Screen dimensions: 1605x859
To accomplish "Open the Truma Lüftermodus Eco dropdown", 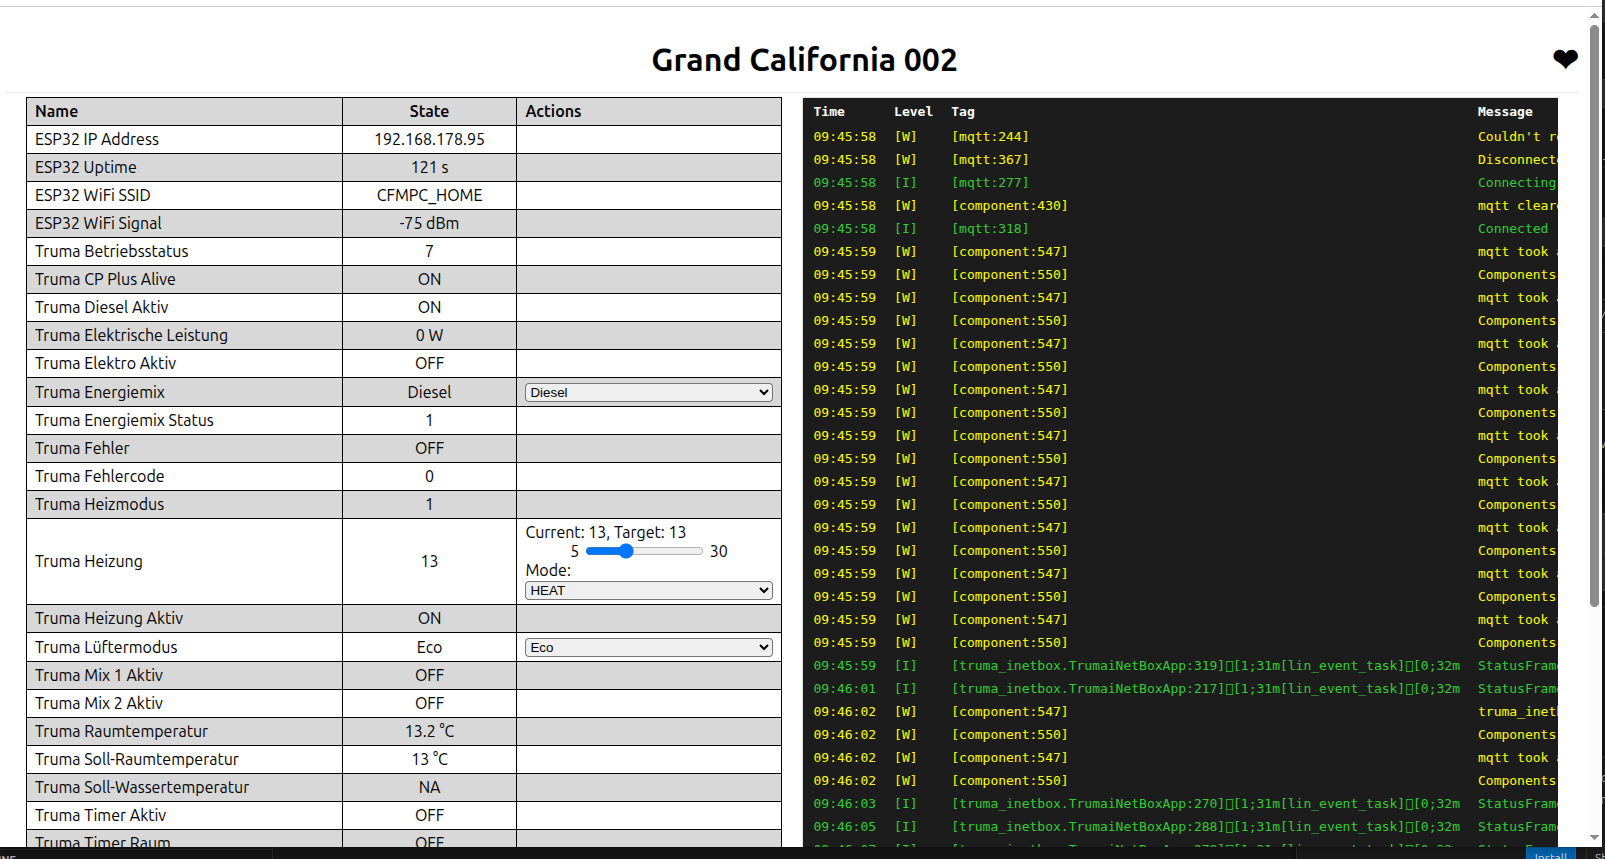I will pos(648,648).
